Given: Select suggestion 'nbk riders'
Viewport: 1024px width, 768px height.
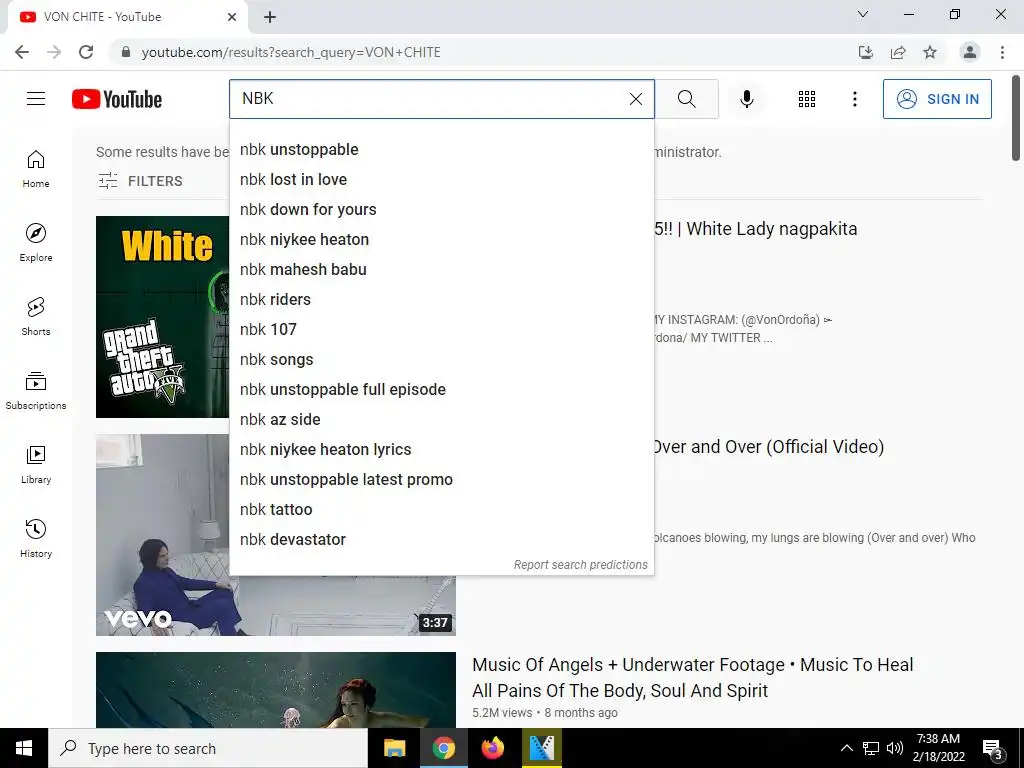Looking at the screenshot, I should click(x=441, y=300).
